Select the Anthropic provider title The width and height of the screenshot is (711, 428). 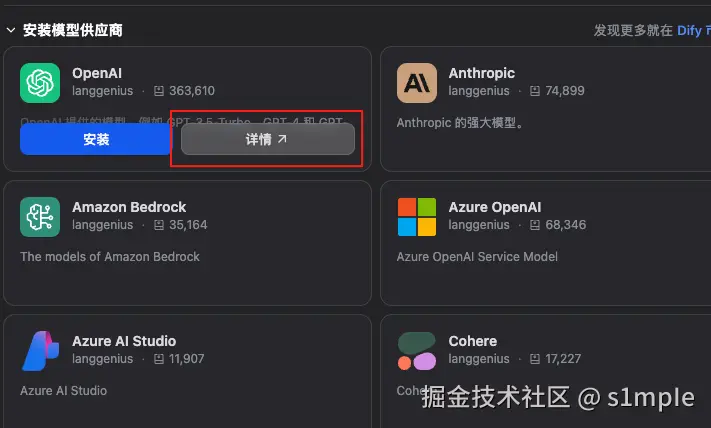click(x=482, y=73)
